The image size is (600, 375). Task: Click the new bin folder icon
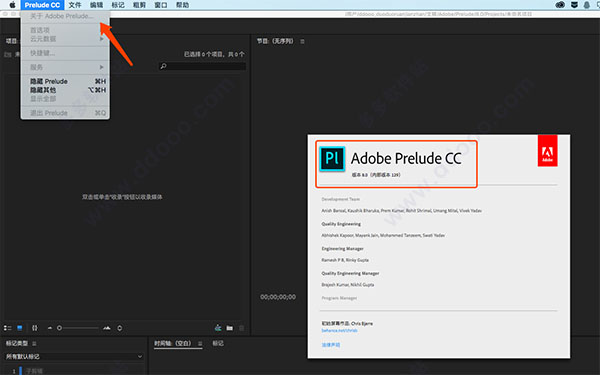230,328
